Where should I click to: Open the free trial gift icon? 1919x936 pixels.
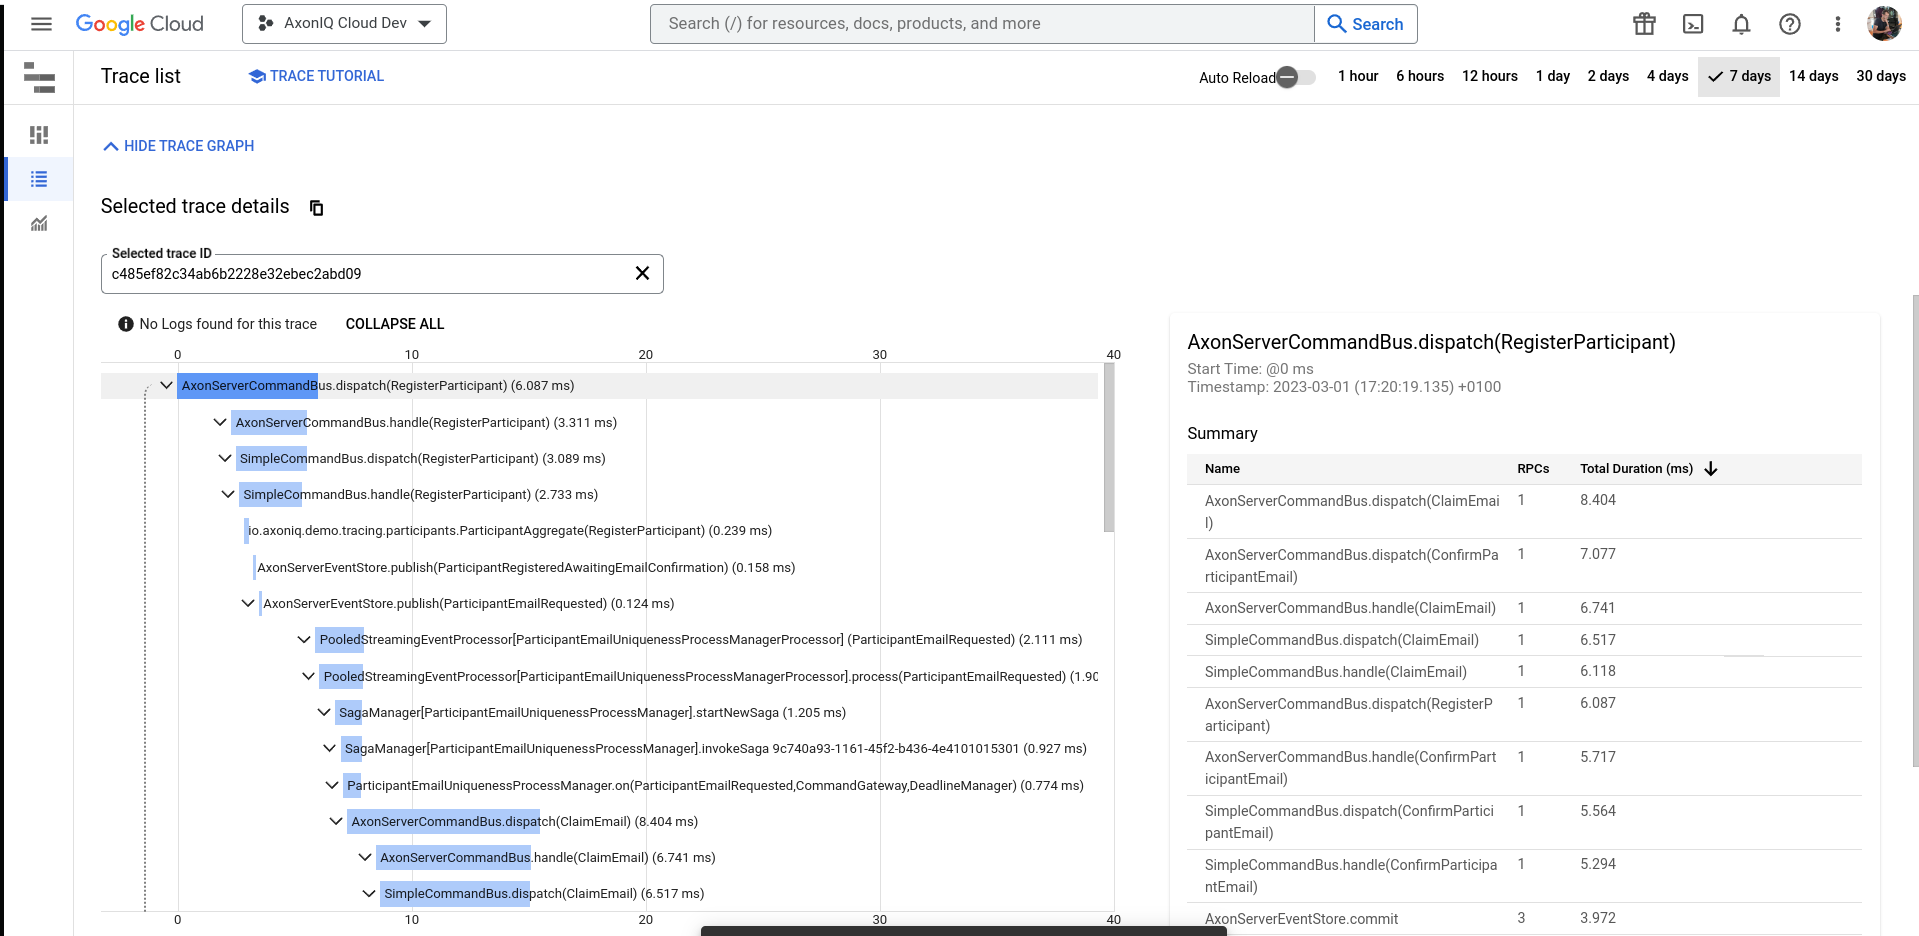tap(1644, 24)
